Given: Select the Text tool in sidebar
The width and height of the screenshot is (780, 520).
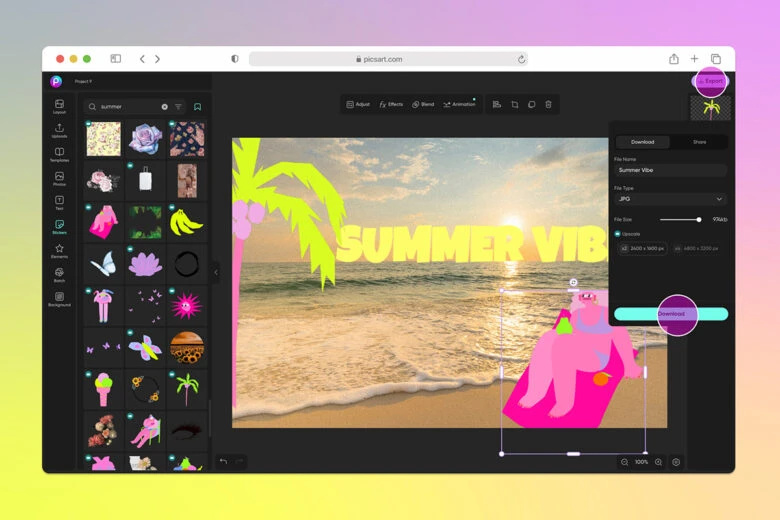Looking at the screenshot, I should pyautogui.click(x=60, y=202).
